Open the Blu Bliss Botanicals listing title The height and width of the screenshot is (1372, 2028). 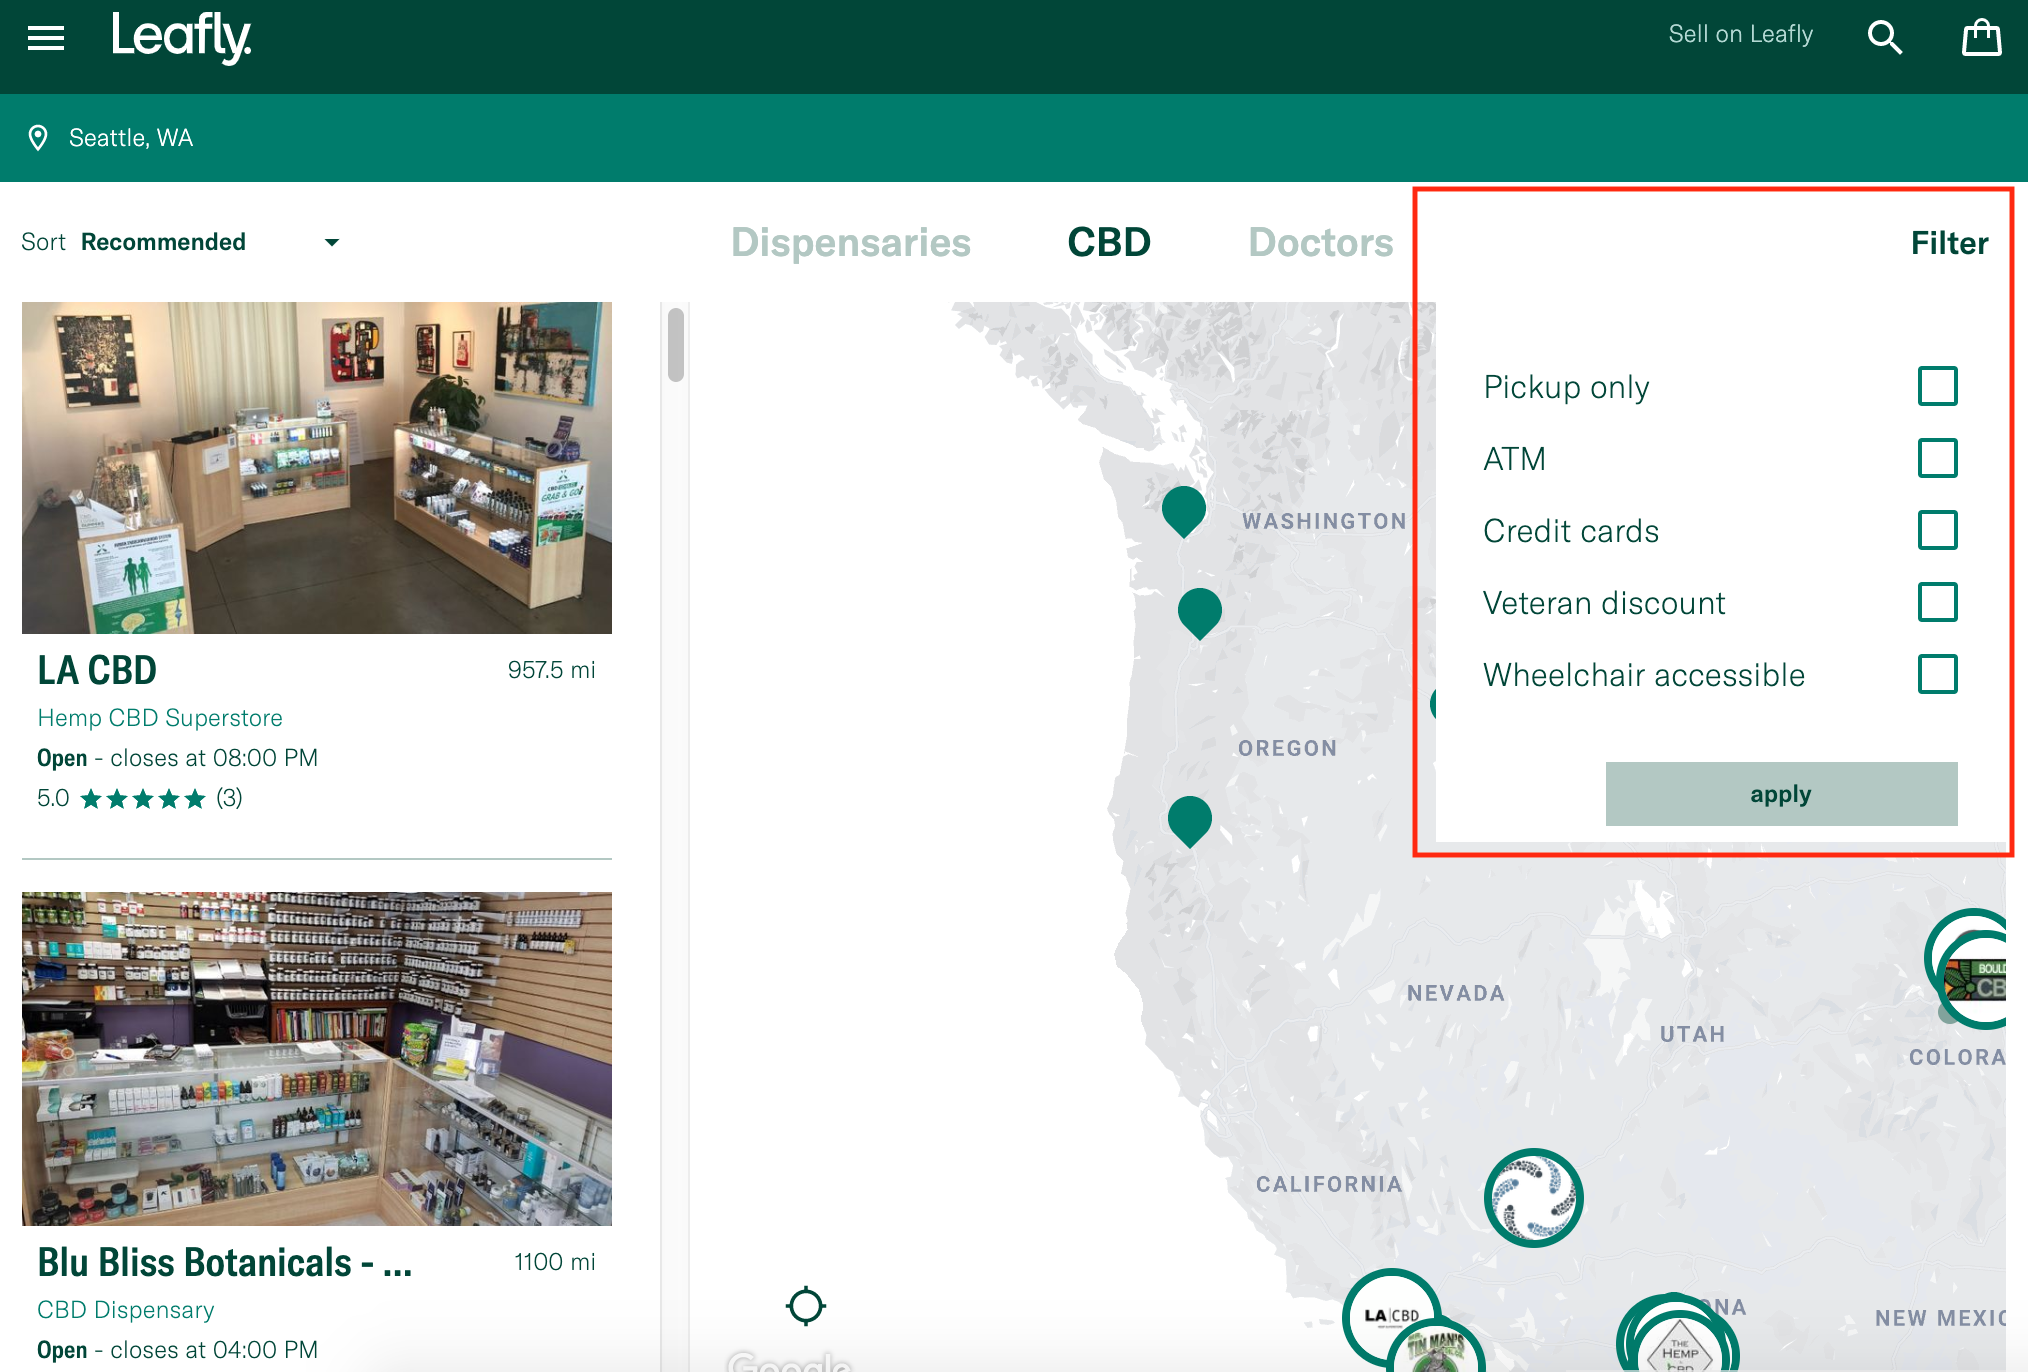tap(224, 1262)
